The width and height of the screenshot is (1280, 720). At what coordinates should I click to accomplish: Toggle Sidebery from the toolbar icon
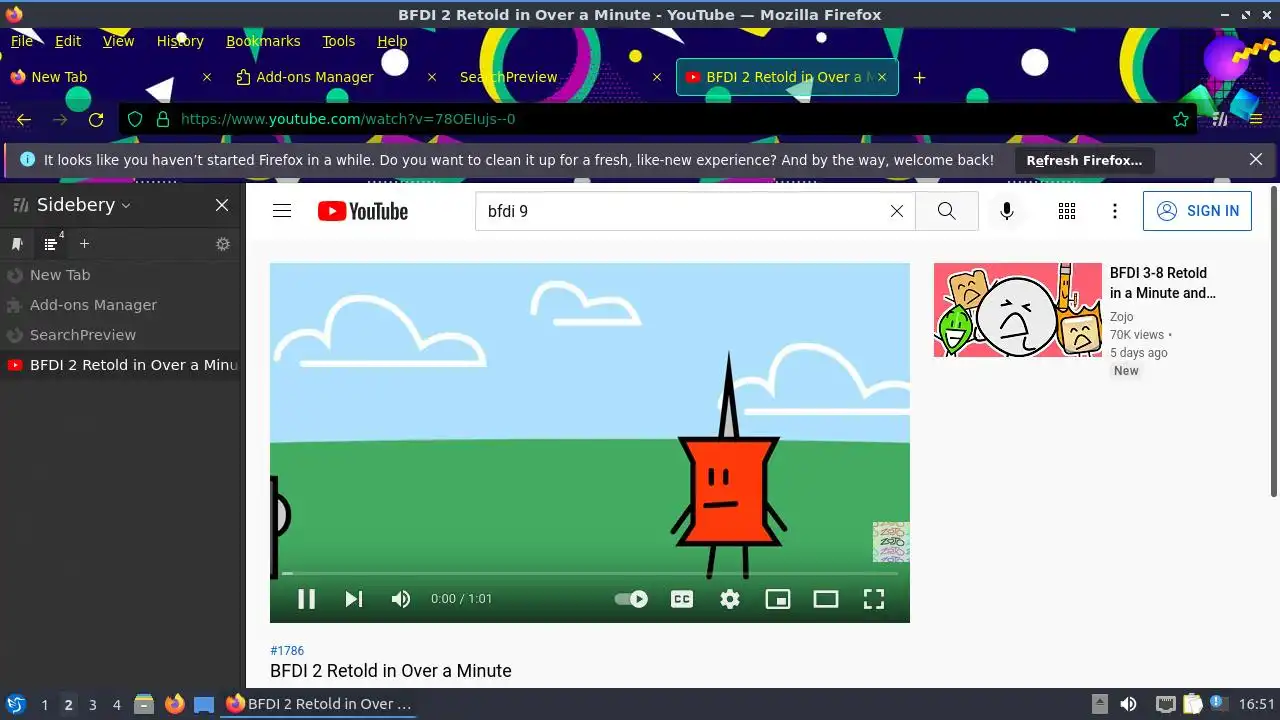pos(1220,119)
